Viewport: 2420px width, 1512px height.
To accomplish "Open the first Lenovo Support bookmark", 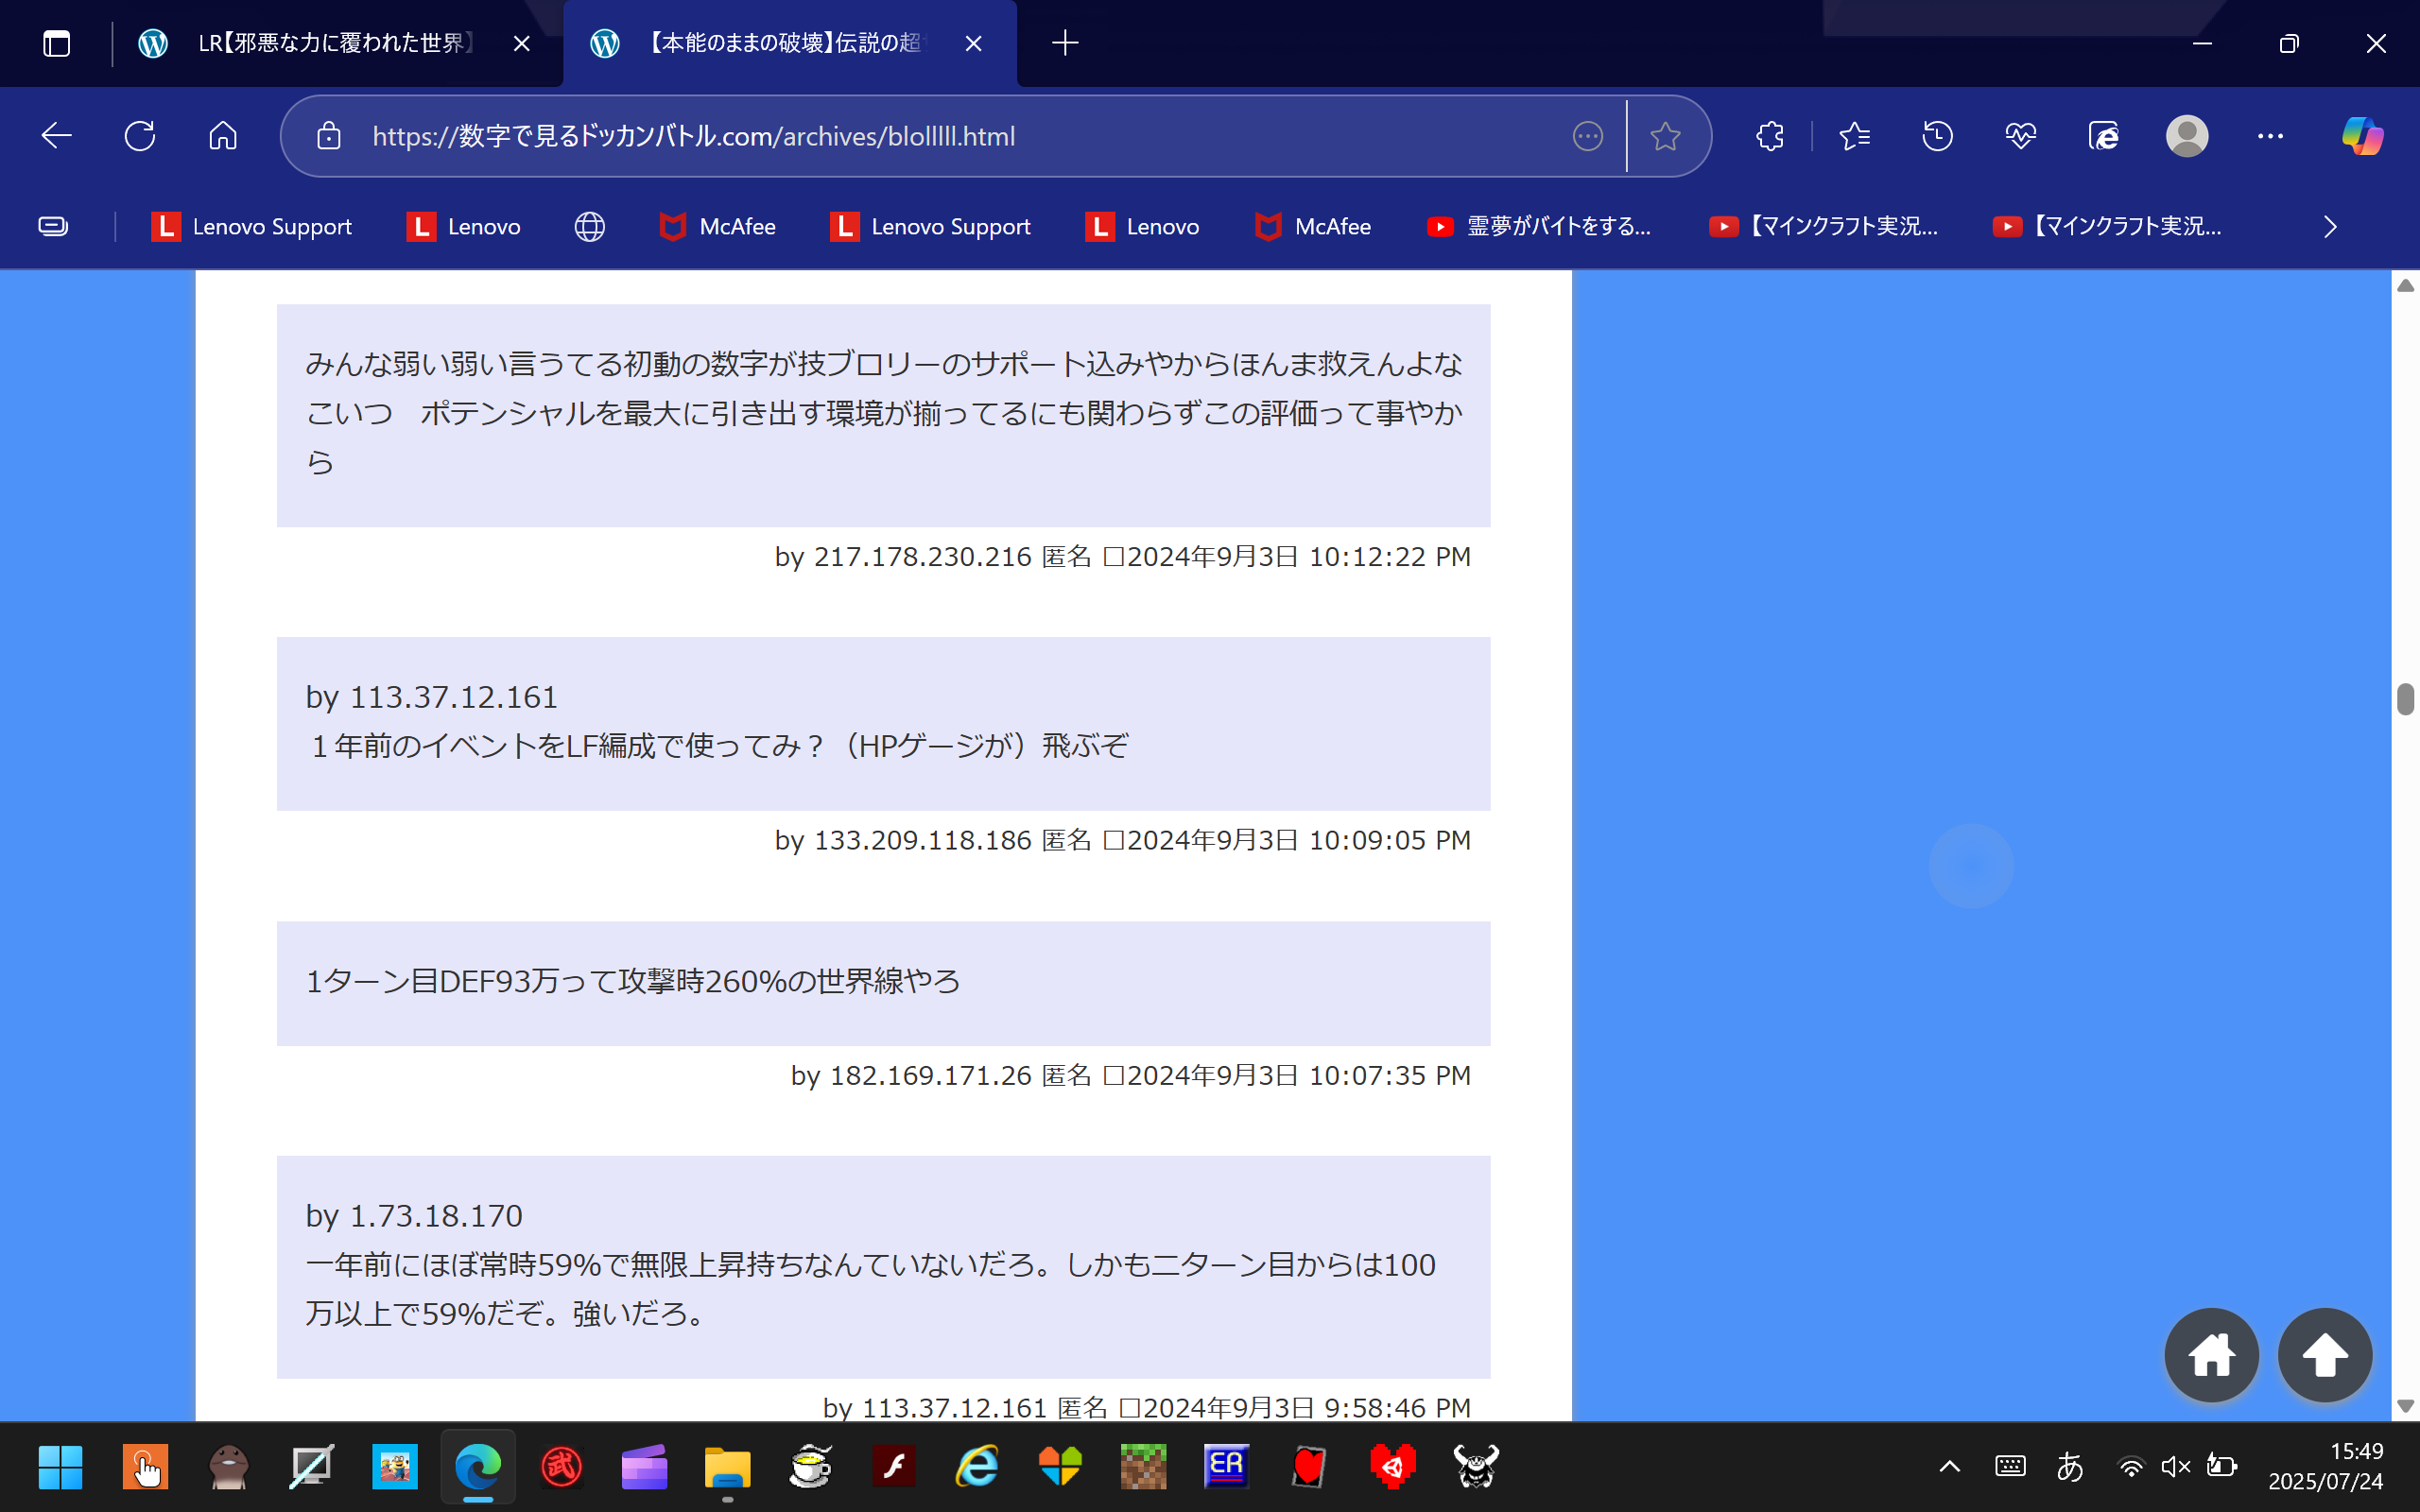I will pyautogui.click(x=252, y=227).
